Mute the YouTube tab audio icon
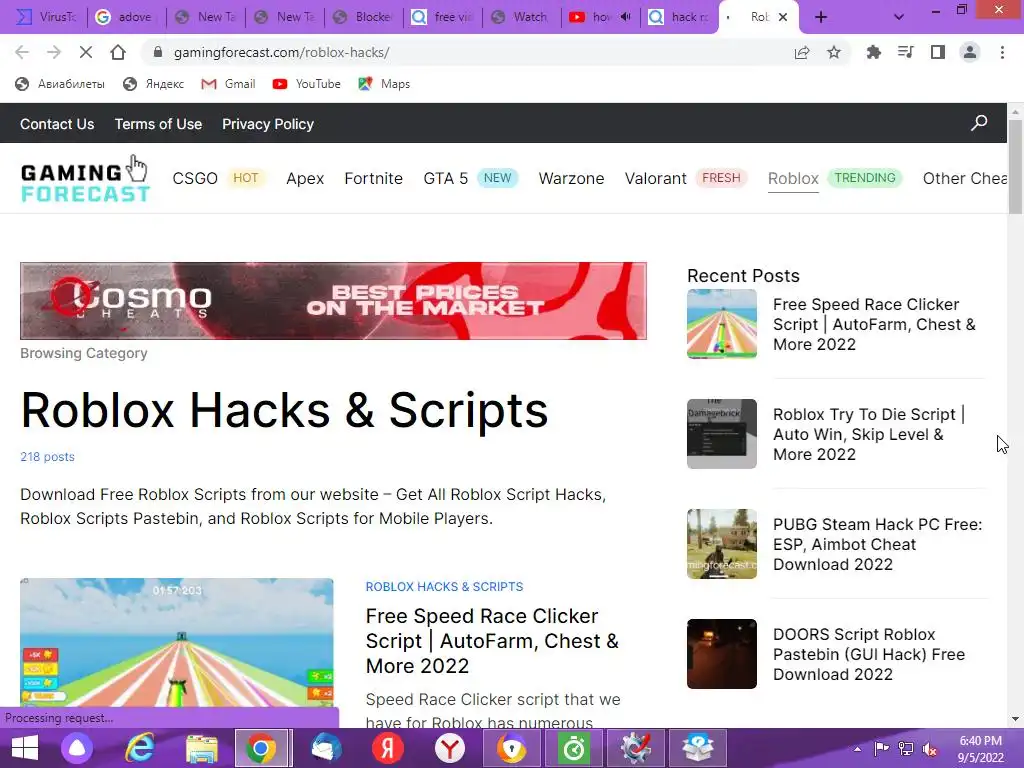Viewport: 1024px width, 768px height. [626, 17]
